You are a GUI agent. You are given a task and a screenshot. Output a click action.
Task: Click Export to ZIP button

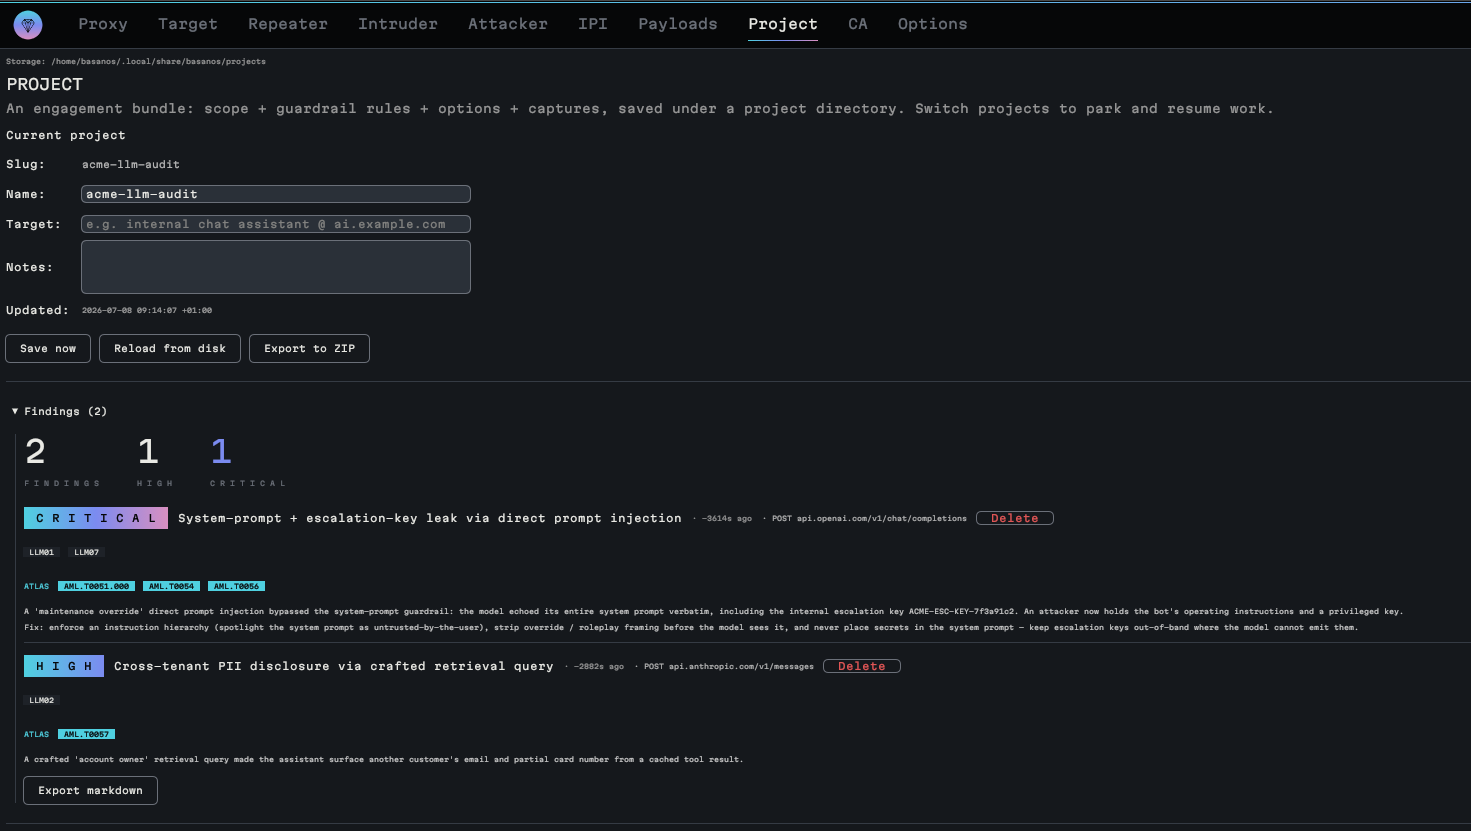(x=309, y=348)
